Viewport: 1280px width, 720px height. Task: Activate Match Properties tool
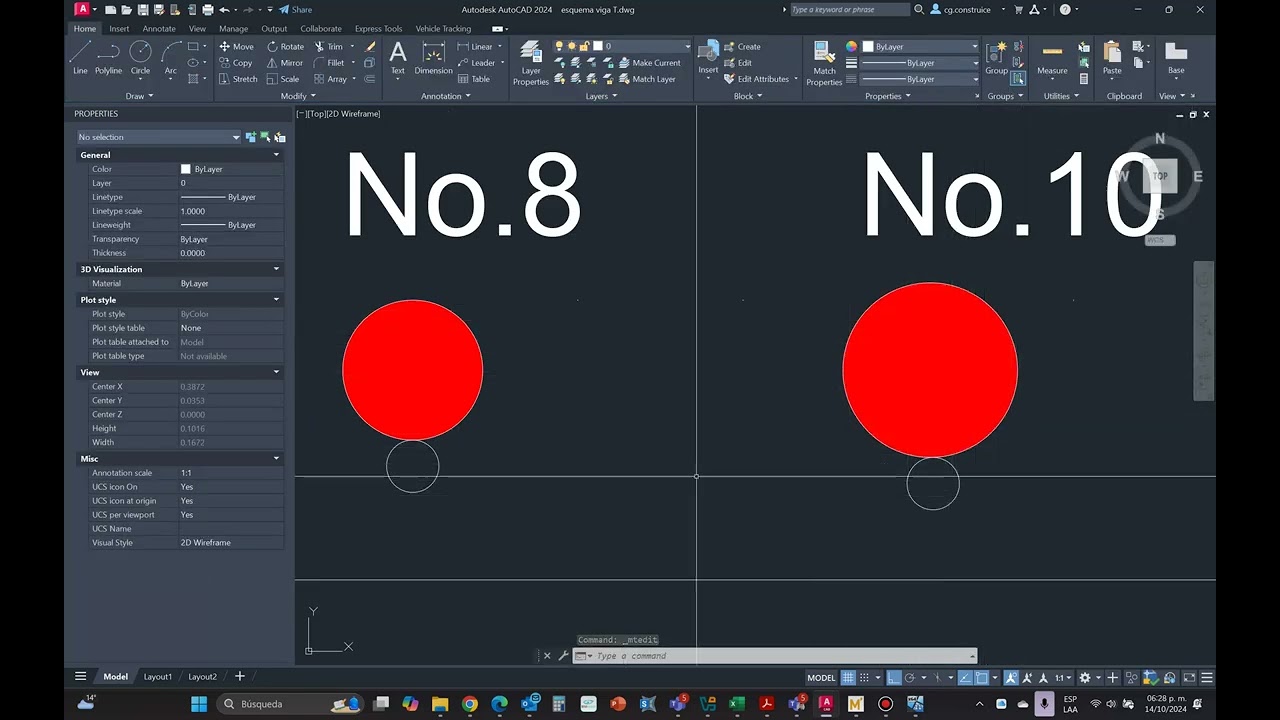click(824, 63)
